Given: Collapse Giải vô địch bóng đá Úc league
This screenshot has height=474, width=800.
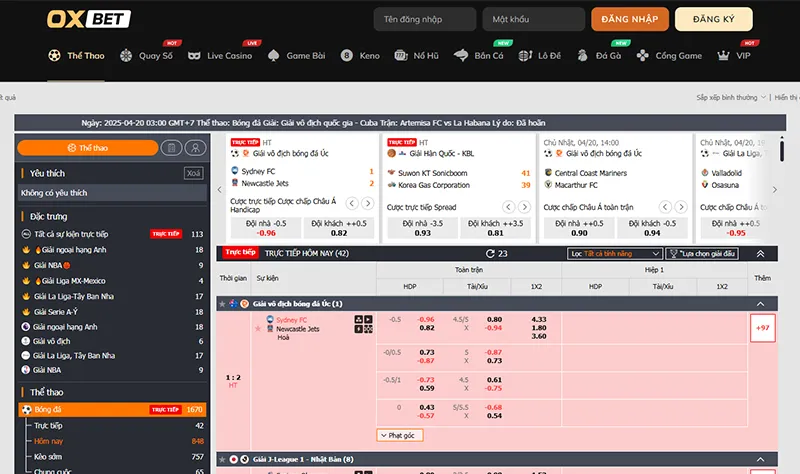Looking at the screenshot, I should coord(760,304).
